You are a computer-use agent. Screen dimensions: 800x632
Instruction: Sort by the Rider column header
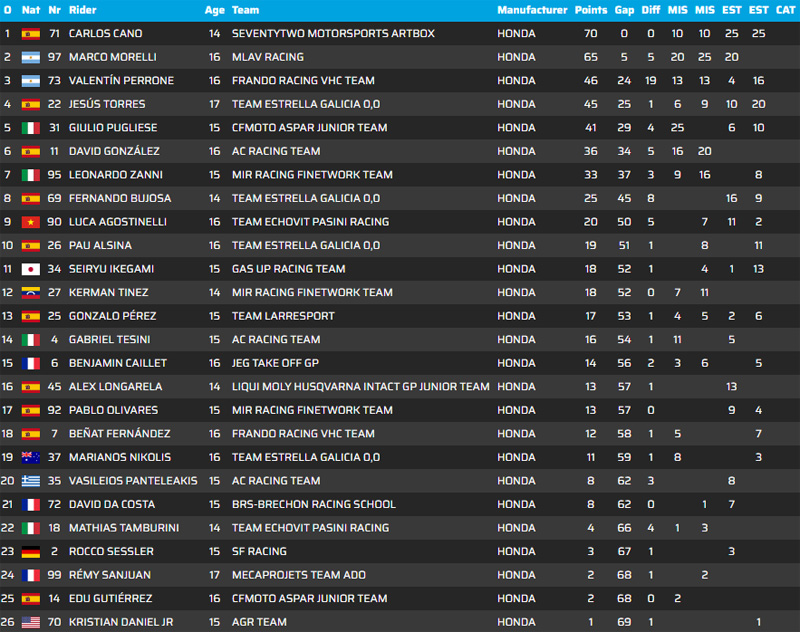tap(83, 10)
